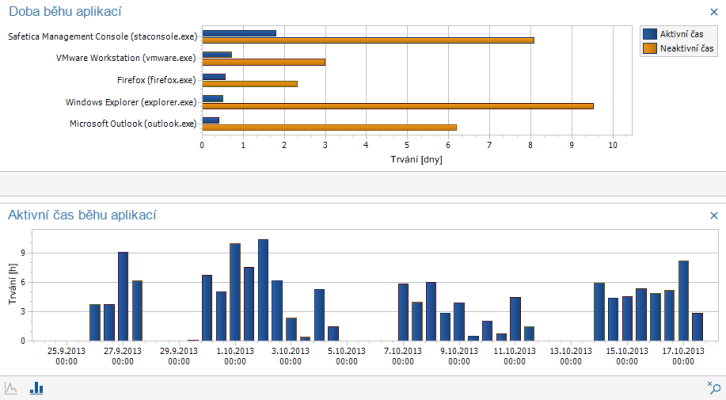726x400 pixels.
Task: Click the Doba běhu aplikací panel title
Action: pos(66,11)
